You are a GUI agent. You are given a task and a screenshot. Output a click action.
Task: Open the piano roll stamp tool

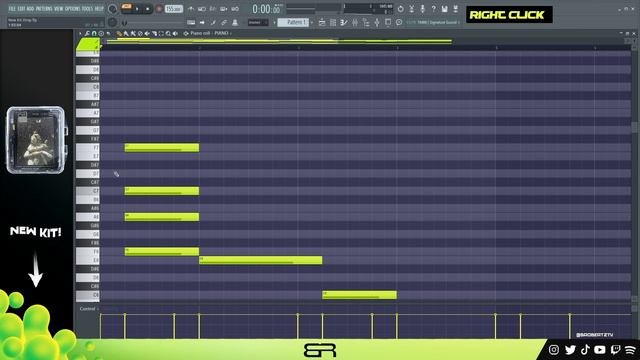pos(101,33)
